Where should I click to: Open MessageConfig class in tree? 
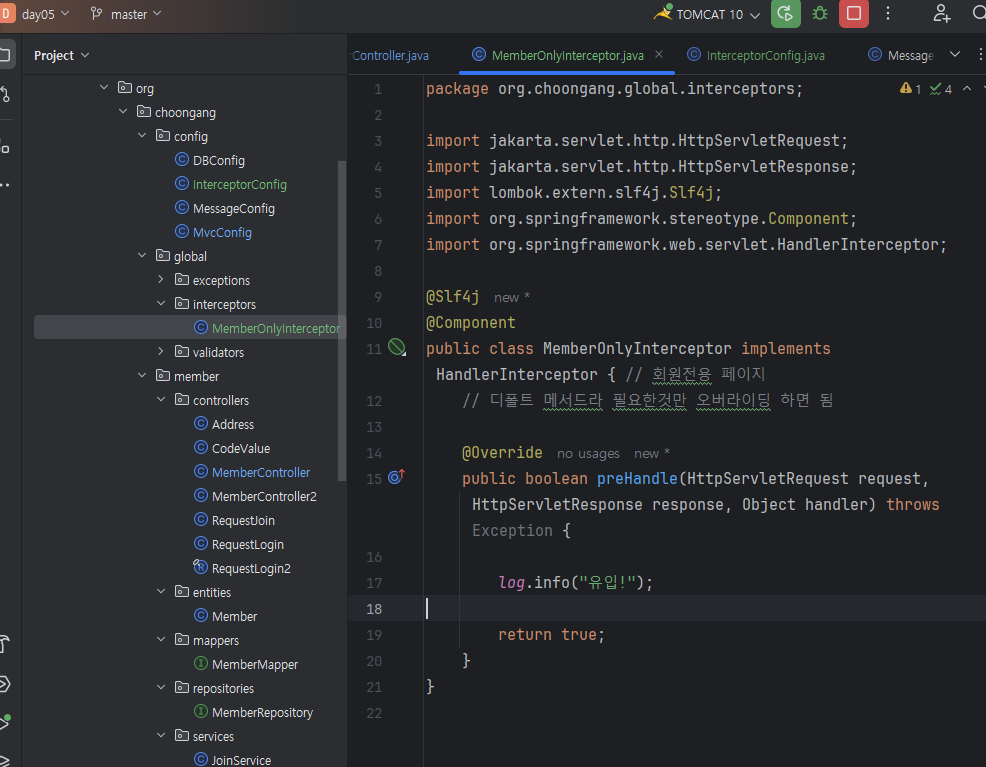[224, 208]
